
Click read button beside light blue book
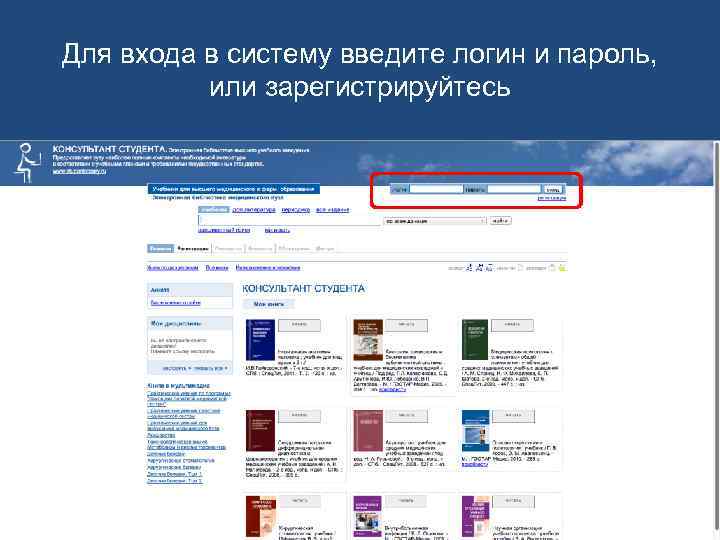(513, 416)
